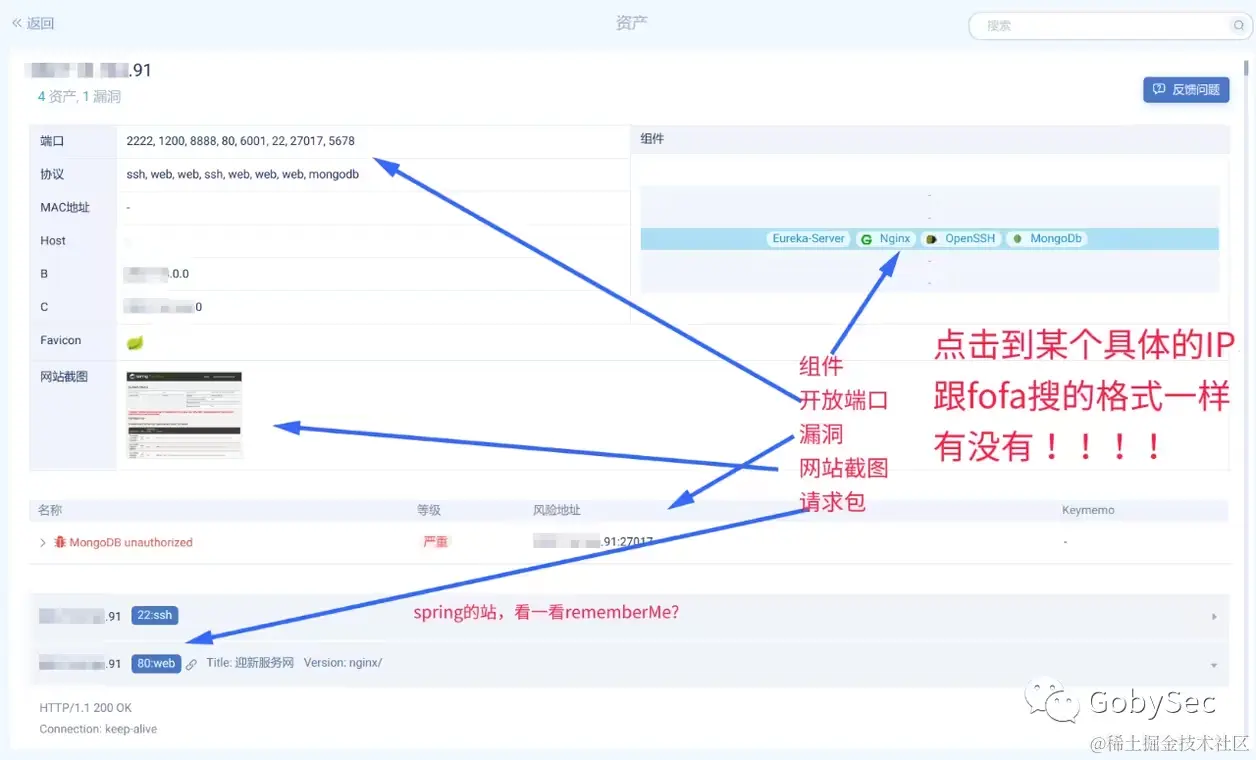The height and width of the screenshot is (760, 1256).
Task: Select the 22:ssh port badge
Action: 155,615
